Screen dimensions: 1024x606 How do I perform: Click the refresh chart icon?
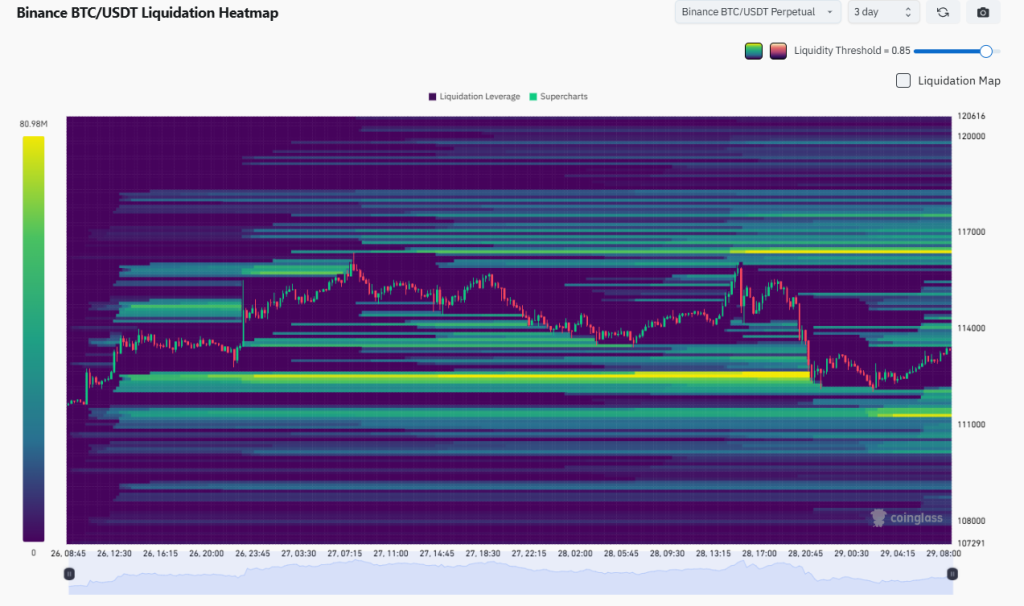[942, 12]
